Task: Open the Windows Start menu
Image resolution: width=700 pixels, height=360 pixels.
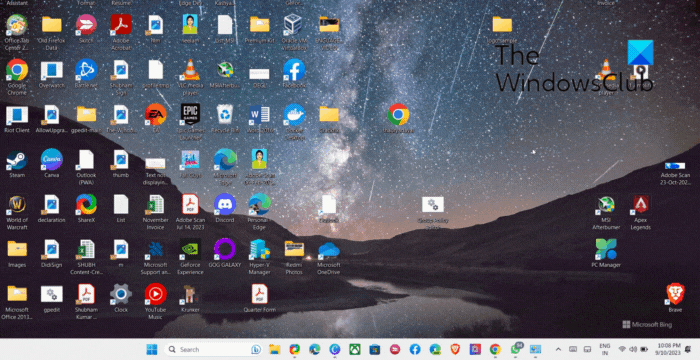Action: (152, 349)
